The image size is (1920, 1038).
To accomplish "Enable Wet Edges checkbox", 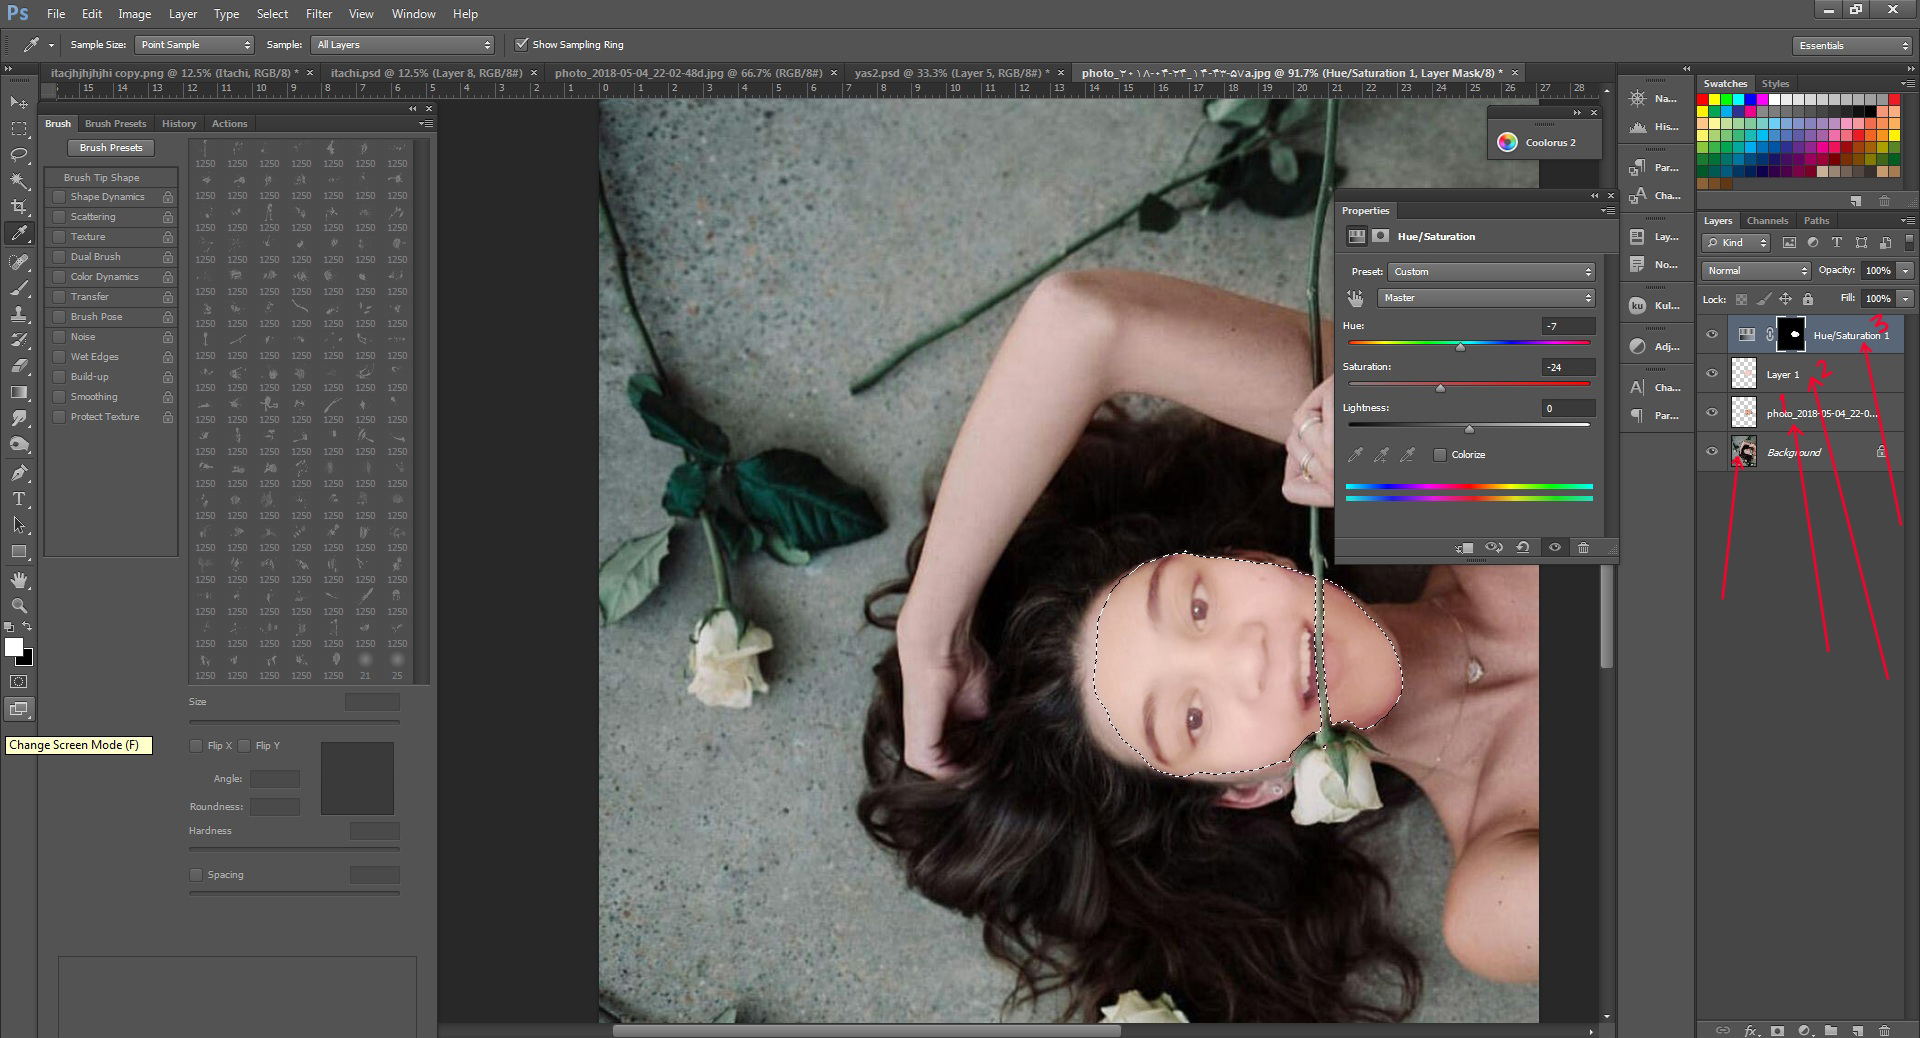I will (x=59, y=357).
